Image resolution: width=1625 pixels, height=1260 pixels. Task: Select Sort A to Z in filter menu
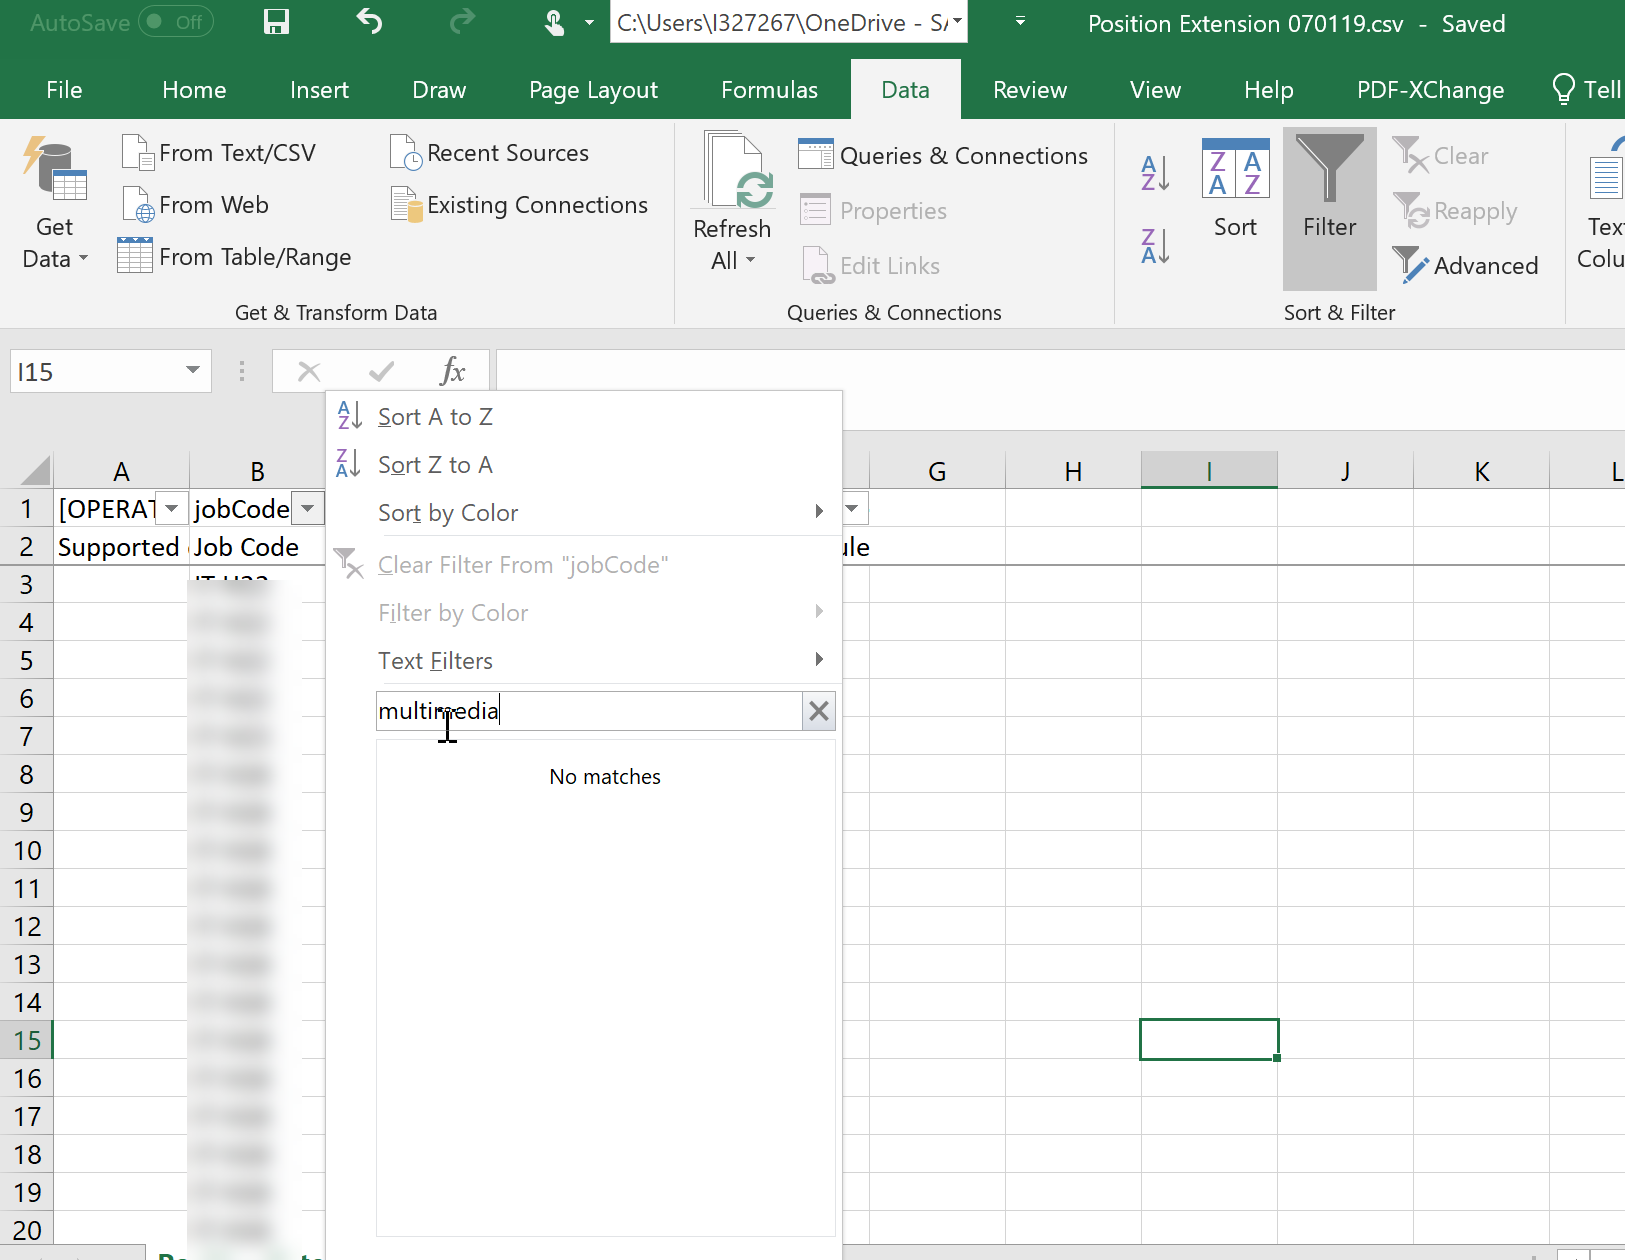pos(584,417)
